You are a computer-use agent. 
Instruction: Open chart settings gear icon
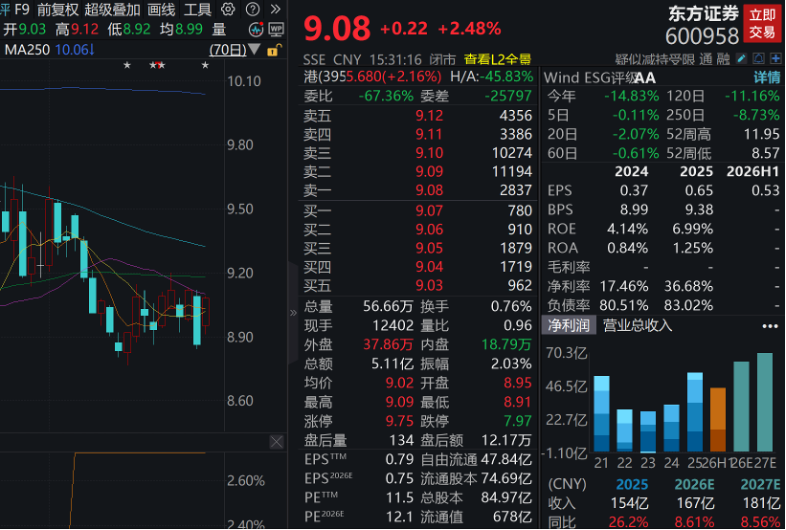coord(228,9)
